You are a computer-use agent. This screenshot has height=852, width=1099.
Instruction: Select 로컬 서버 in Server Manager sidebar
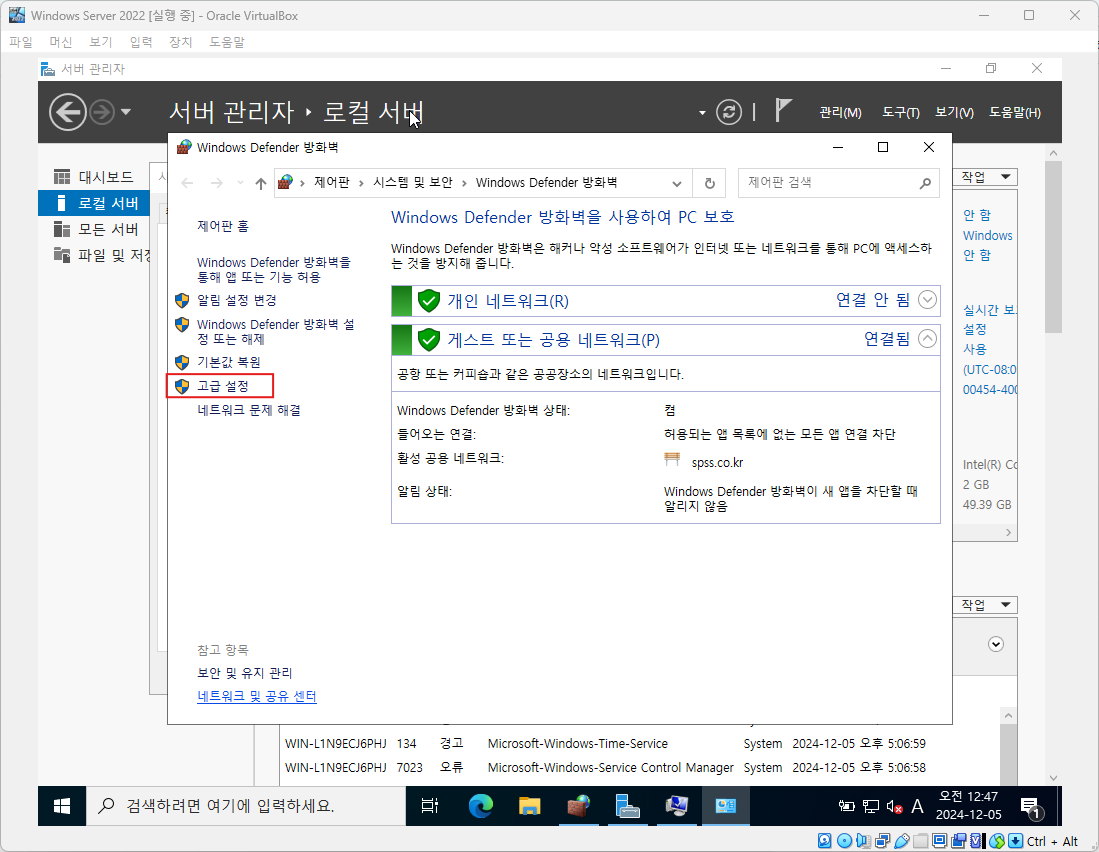coord(94,203)
